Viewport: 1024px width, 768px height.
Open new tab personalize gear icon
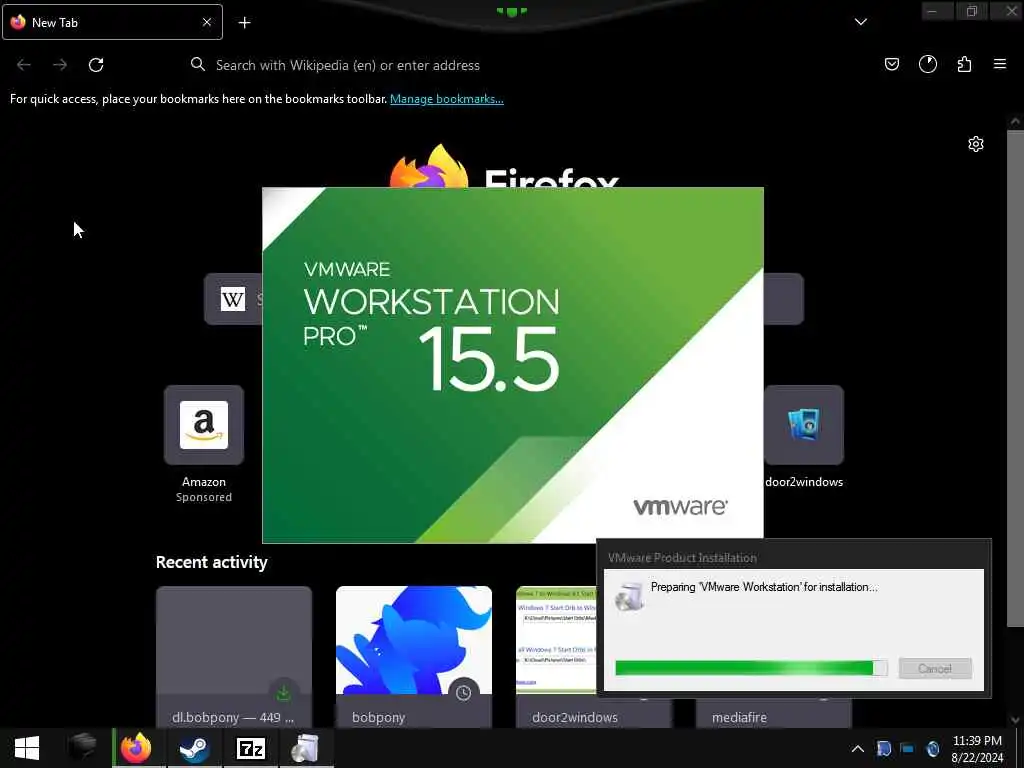coord(976,144)
